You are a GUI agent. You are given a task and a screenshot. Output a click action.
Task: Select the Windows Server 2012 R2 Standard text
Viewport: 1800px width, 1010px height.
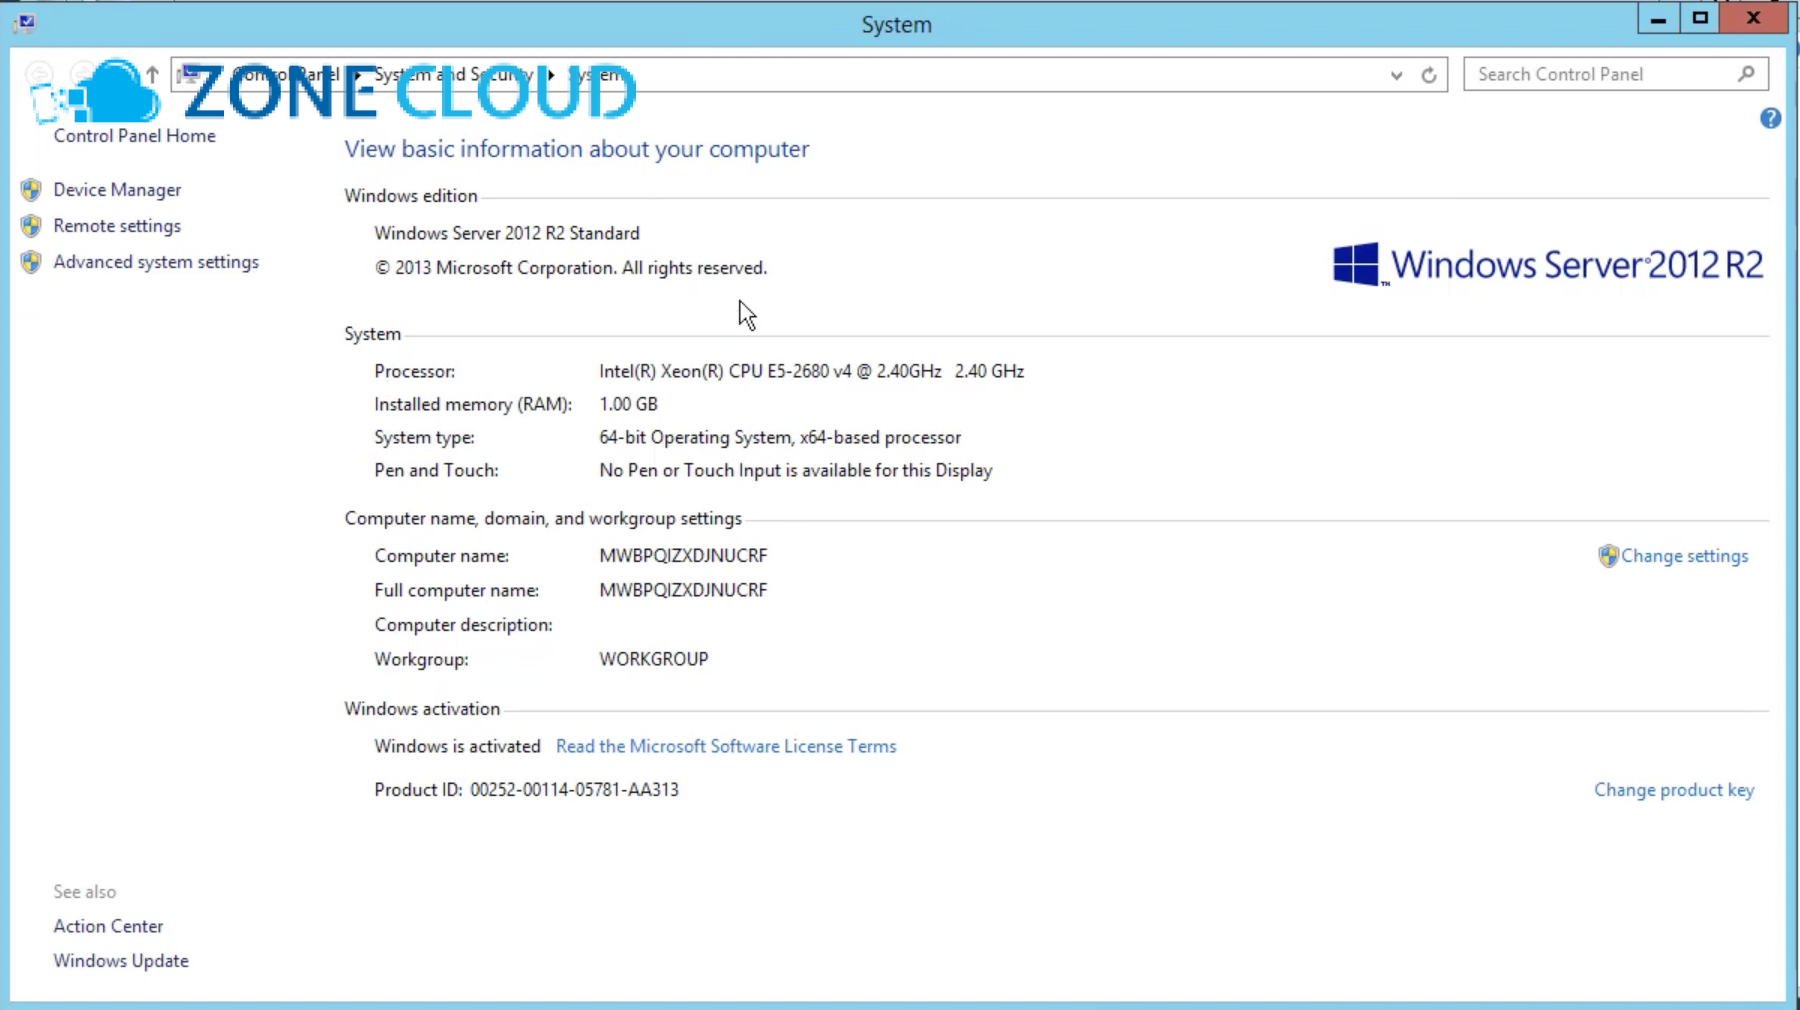[x=507, y=233]
